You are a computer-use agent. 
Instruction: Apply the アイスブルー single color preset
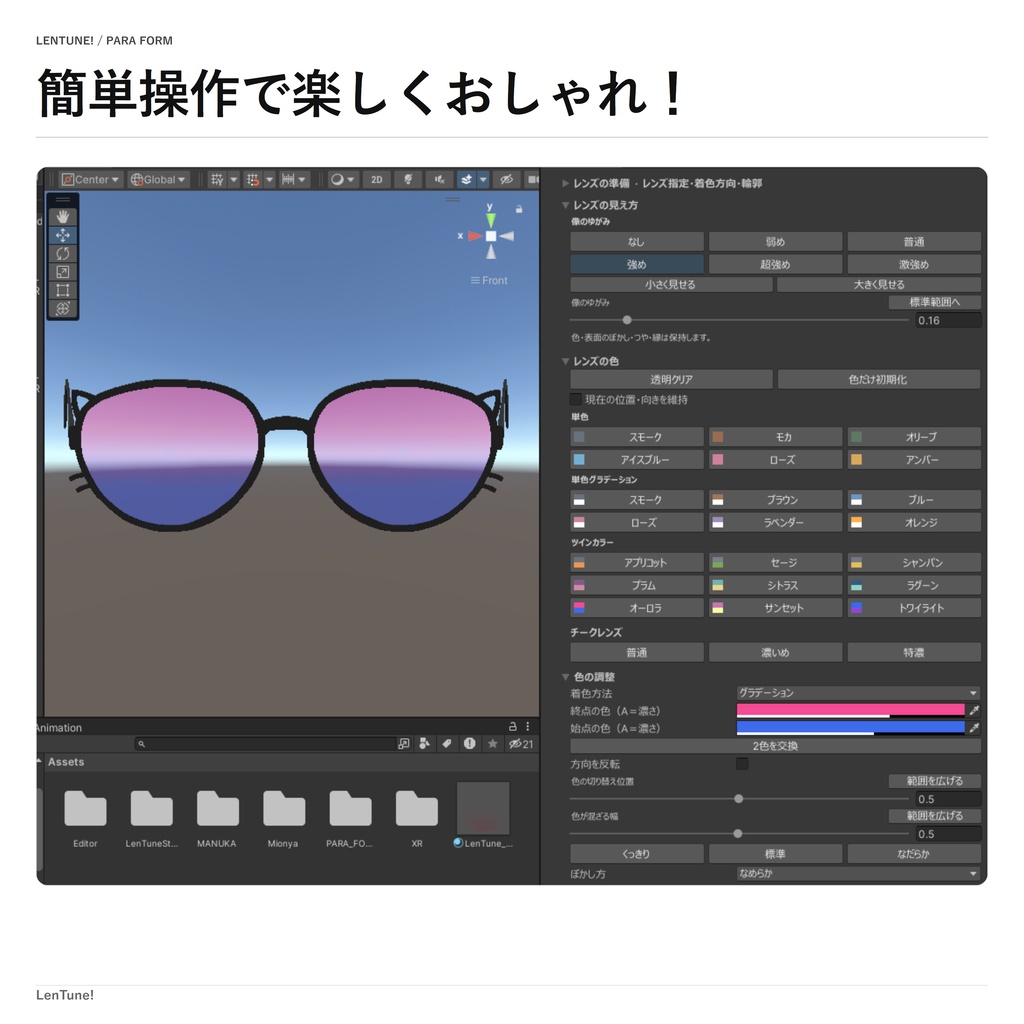637,460
